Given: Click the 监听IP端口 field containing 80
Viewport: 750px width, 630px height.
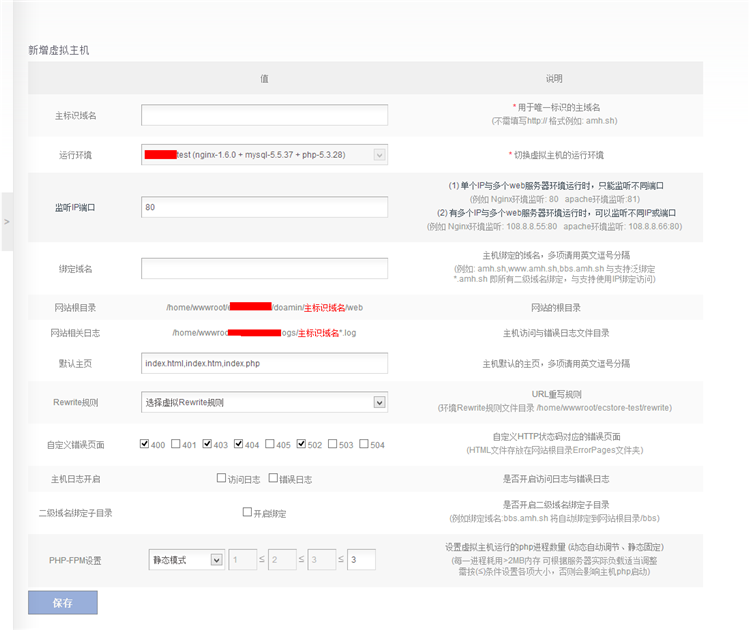Looking at the screenshot, I should click(264, 207).
